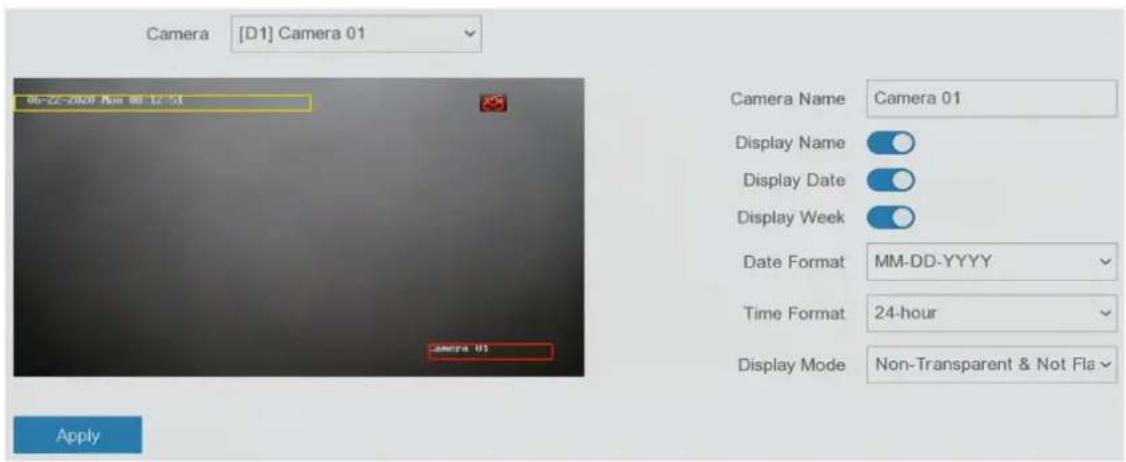Click the 'Time Format' label text
The height and width of the screenshot is (462, 1126).
tap(794, 313)
